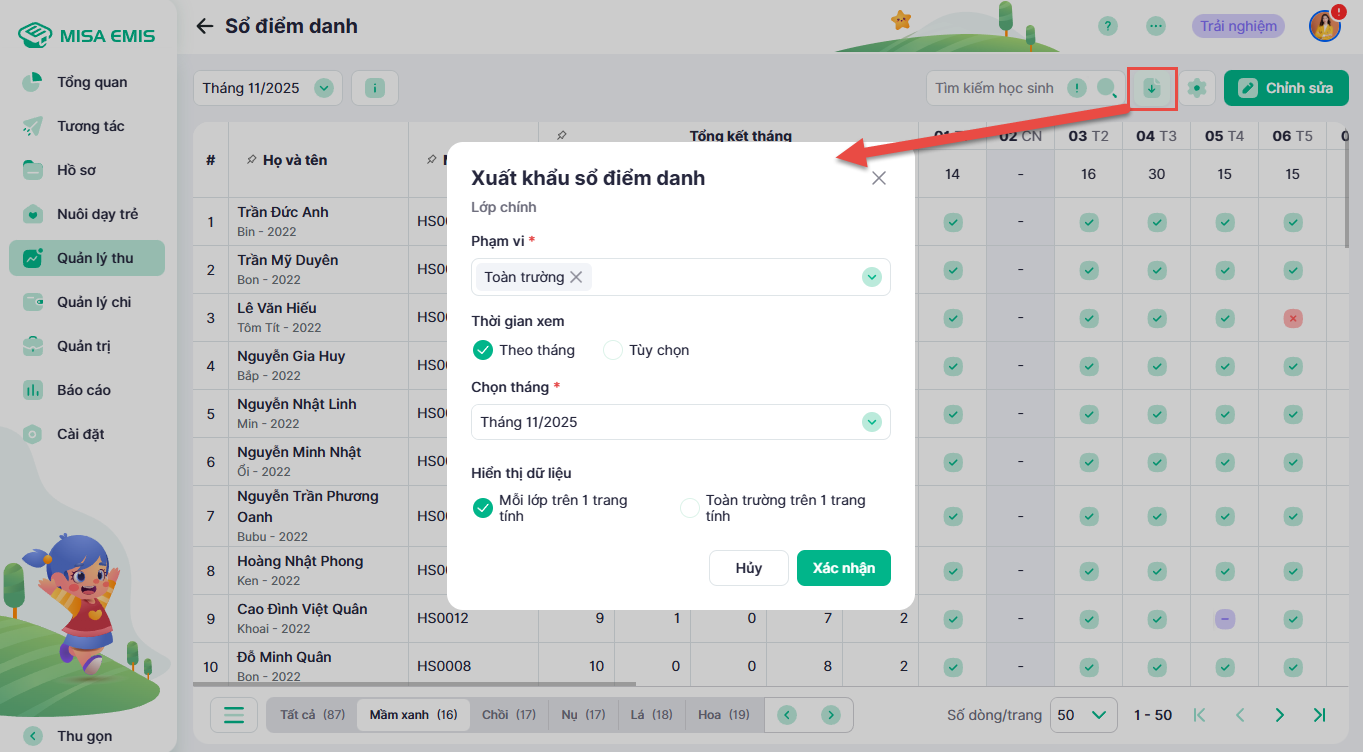The width and height of the screenshot is (1363, 752).
Task: Click the back arrow beside Sổ điểm danh
Action: click(x=205, y=26)
